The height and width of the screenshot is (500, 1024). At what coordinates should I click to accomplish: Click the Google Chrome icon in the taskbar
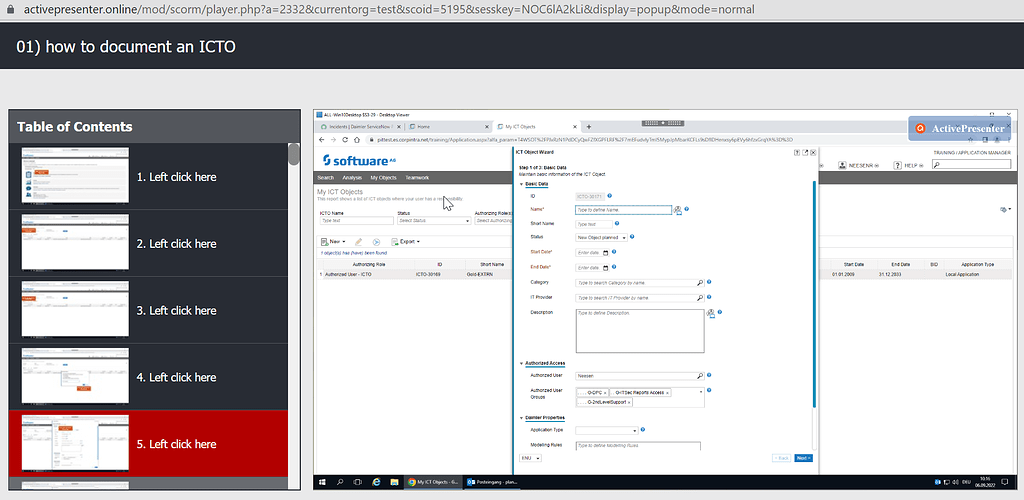[412, 482]
